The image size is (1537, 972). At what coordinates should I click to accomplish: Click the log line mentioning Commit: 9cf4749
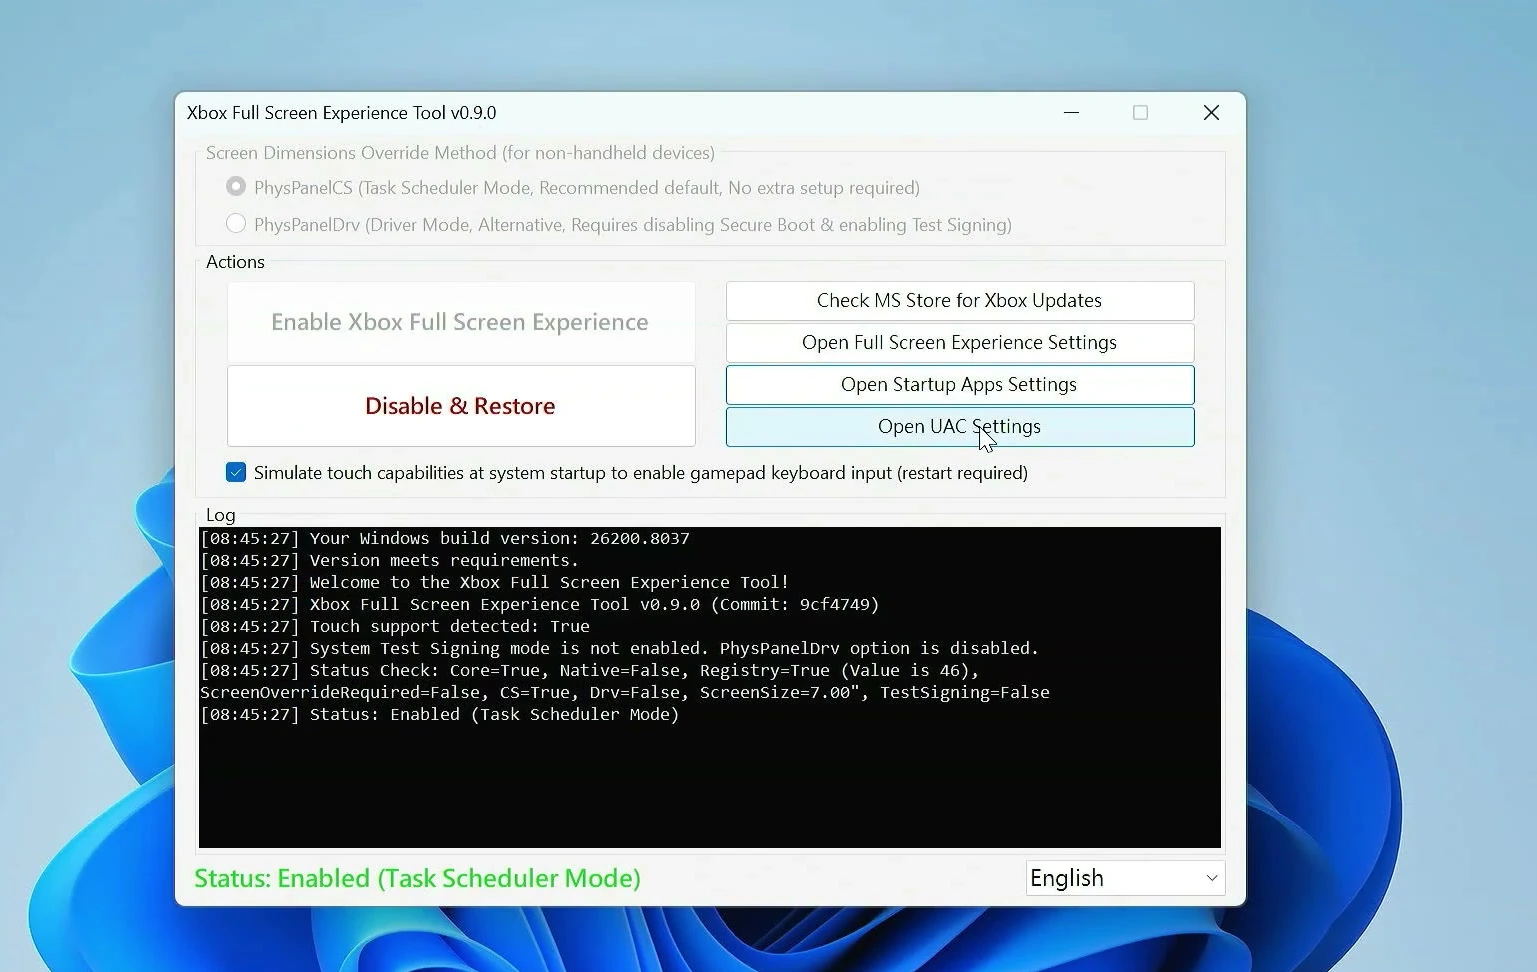(x=540, y=604)
